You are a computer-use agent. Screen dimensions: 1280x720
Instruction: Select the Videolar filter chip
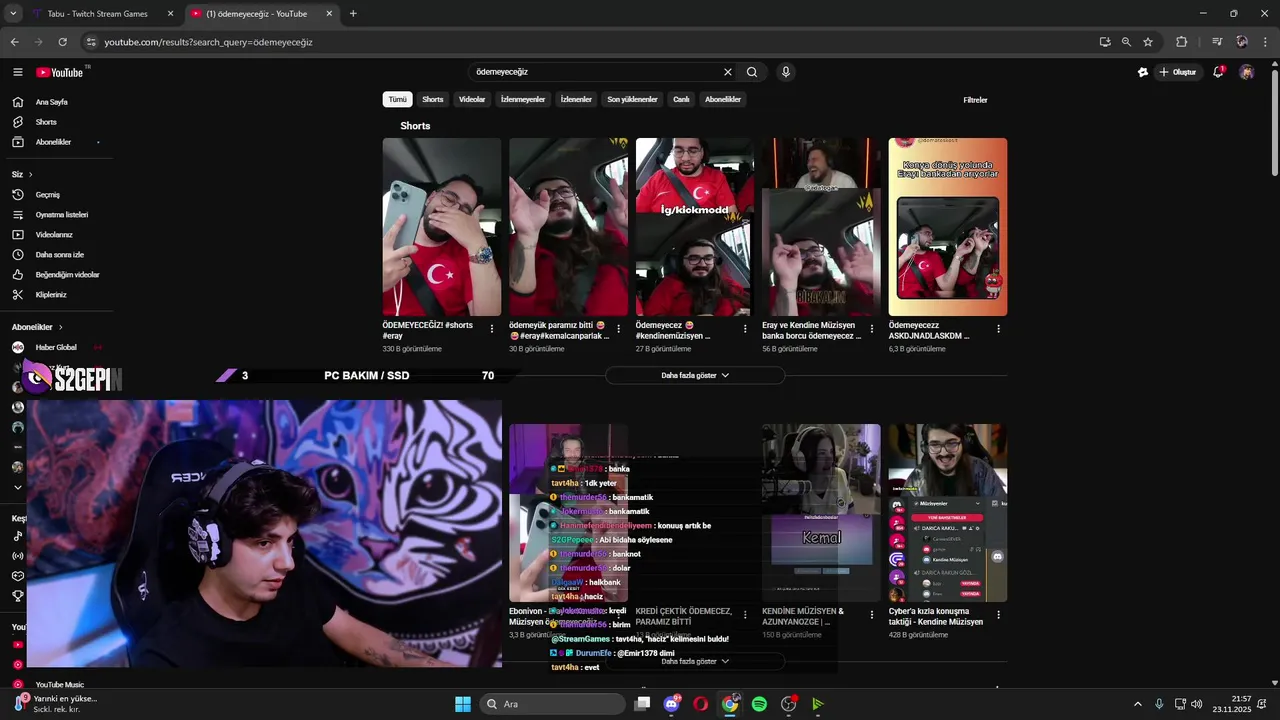(x=472, y=100)
